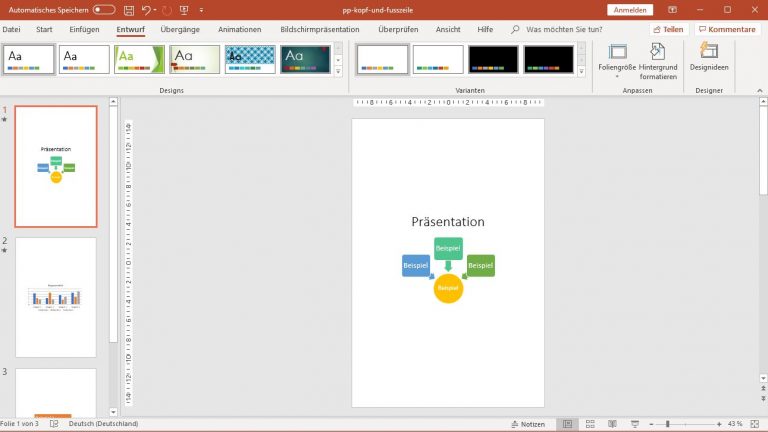768x432 pixels.
Task: Toggle the Notizen pane
Action: pos(528,424)
